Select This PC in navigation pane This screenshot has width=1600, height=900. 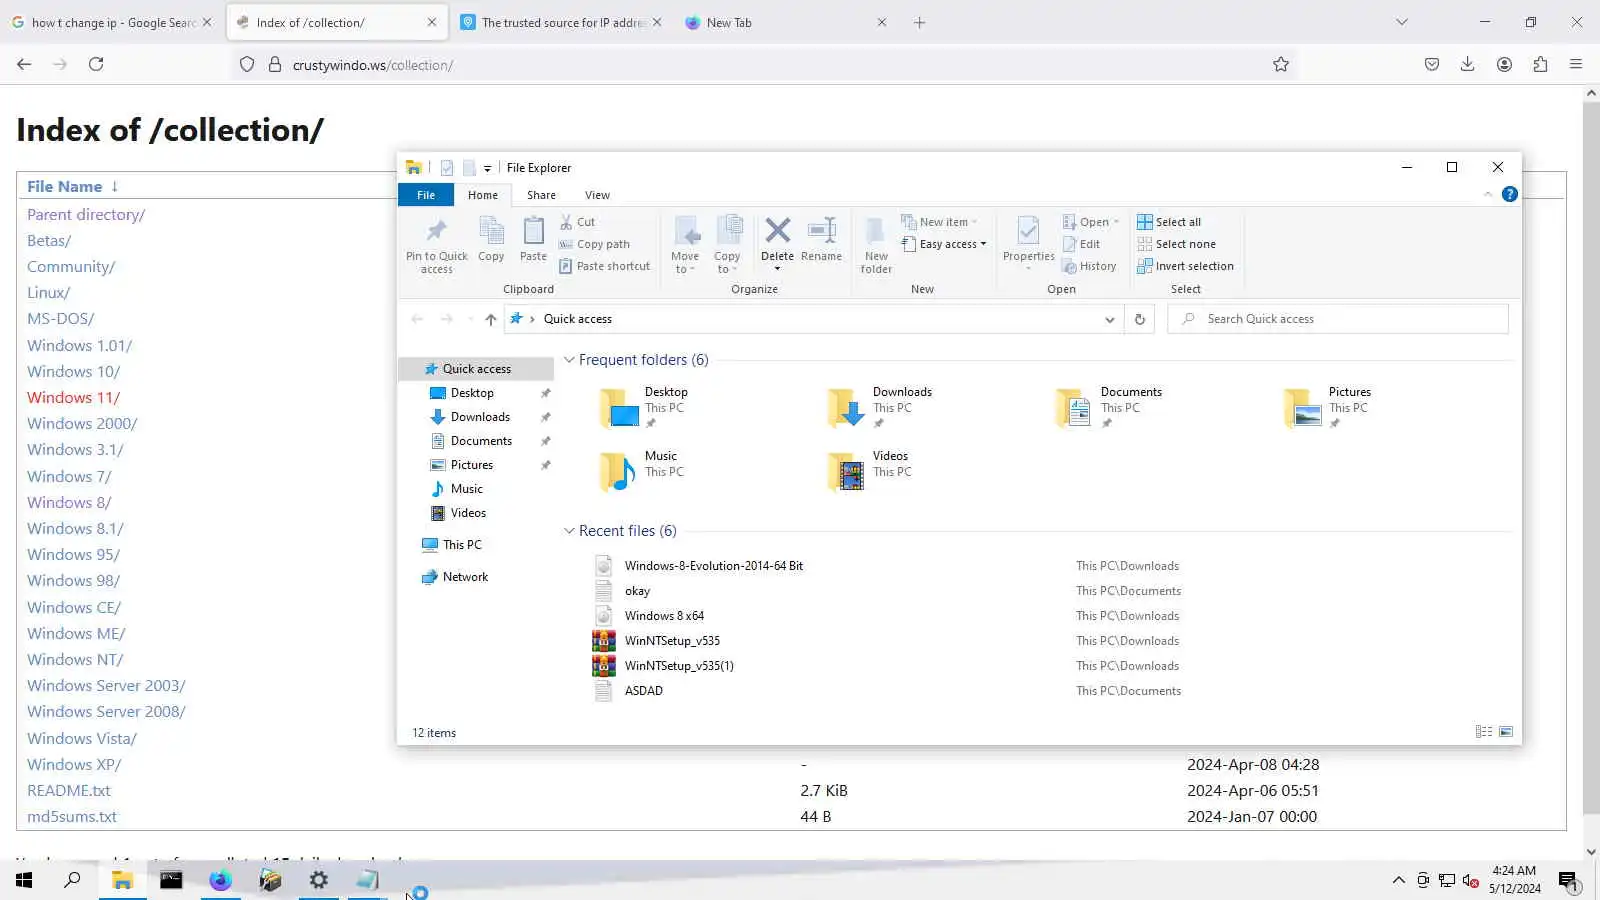462,545
